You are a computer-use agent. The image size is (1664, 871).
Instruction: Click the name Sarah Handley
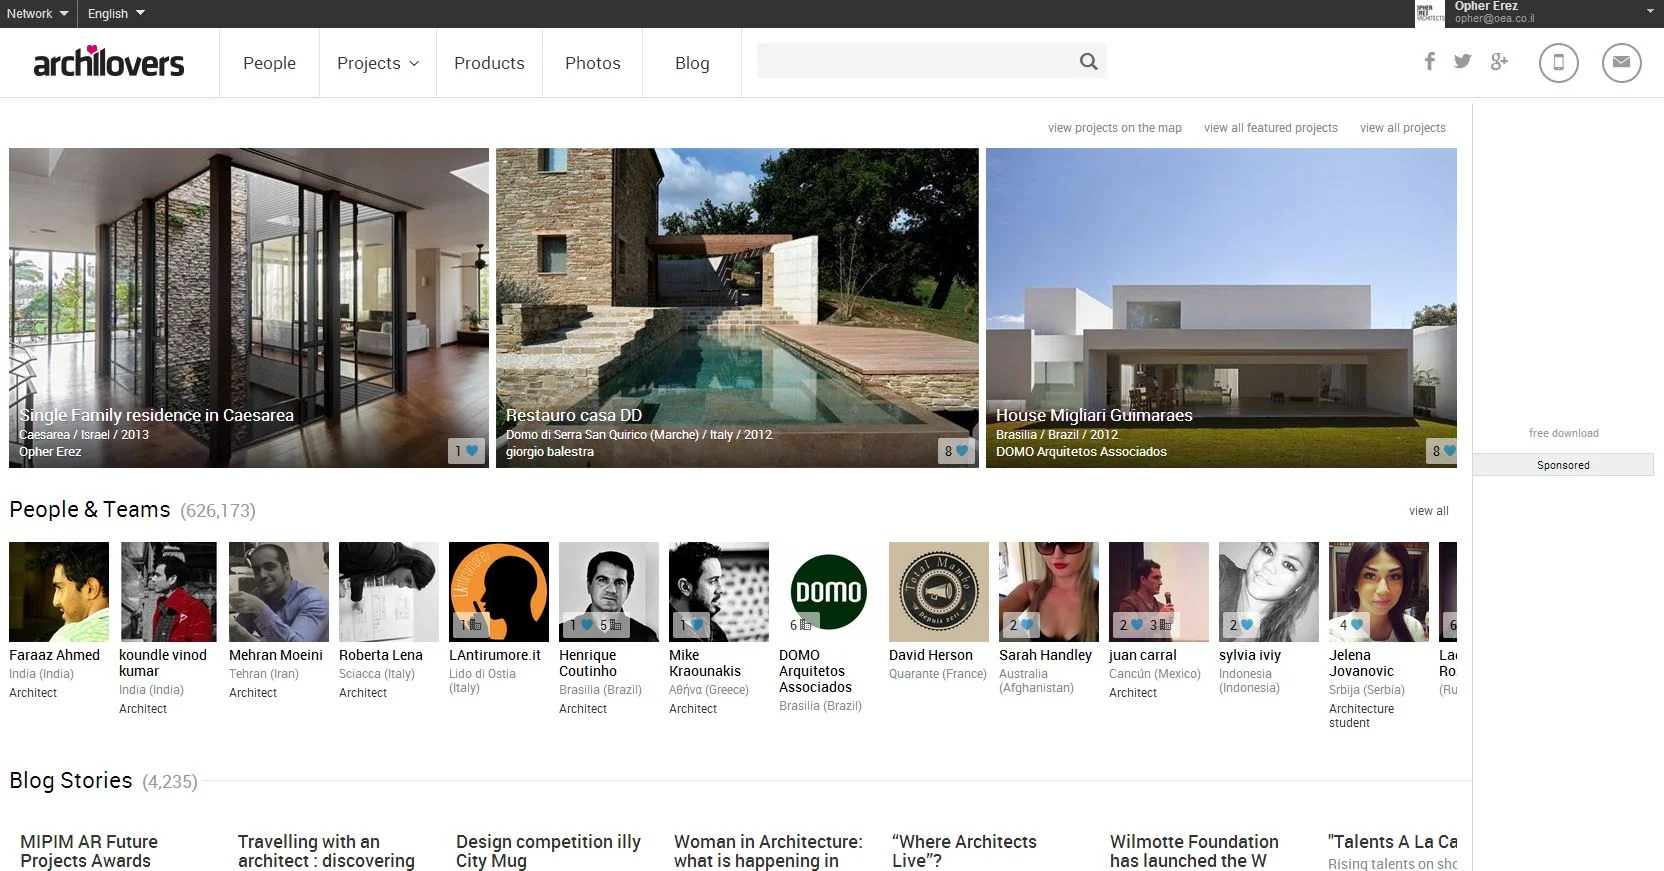click(x=1045, y=655)
